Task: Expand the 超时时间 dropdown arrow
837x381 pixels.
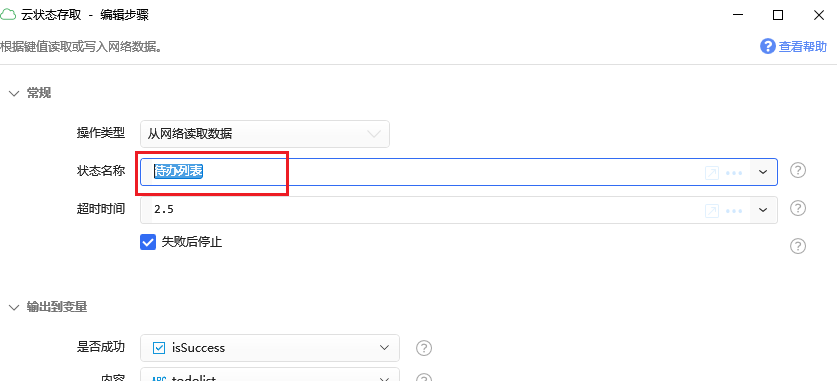Action: (x=764, y=210)
